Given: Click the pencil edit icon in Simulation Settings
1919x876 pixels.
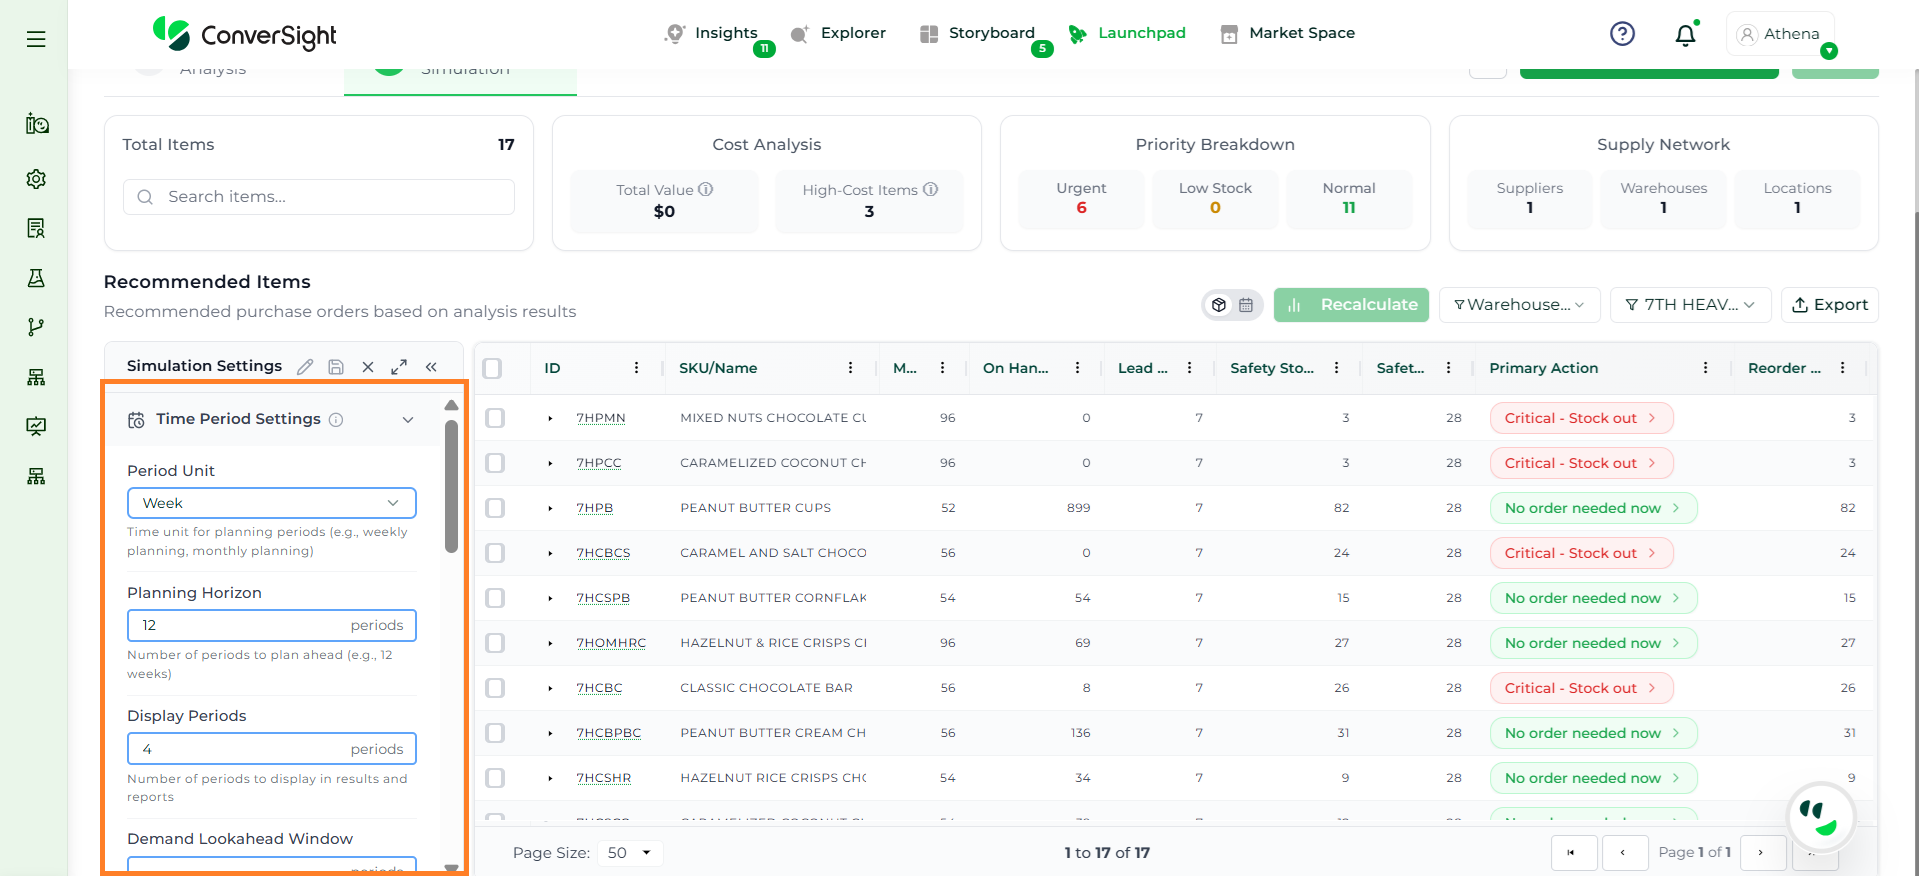Looking at the screenshot, I should [305, 367].
